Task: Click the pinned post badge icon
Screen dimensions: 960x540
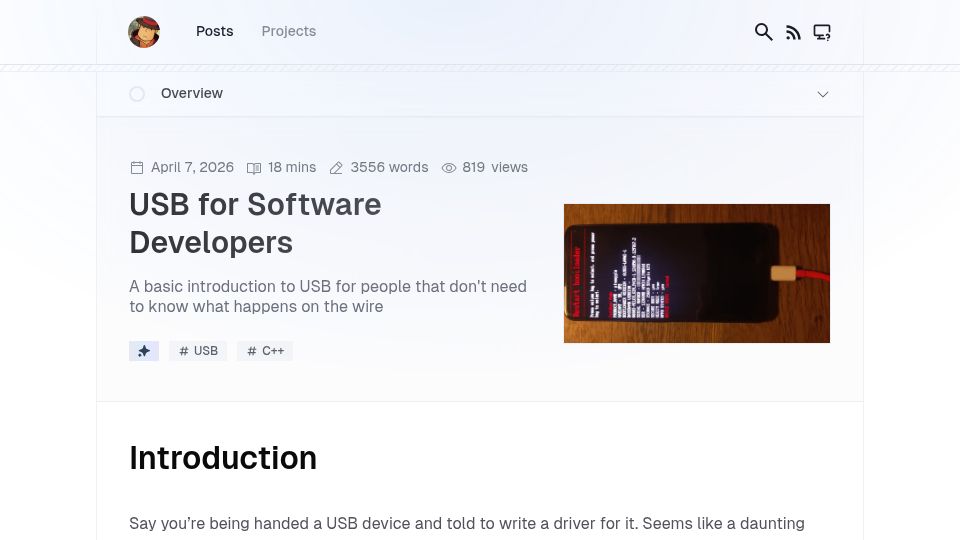Action: pyautogui.click(x=144, y=351)
